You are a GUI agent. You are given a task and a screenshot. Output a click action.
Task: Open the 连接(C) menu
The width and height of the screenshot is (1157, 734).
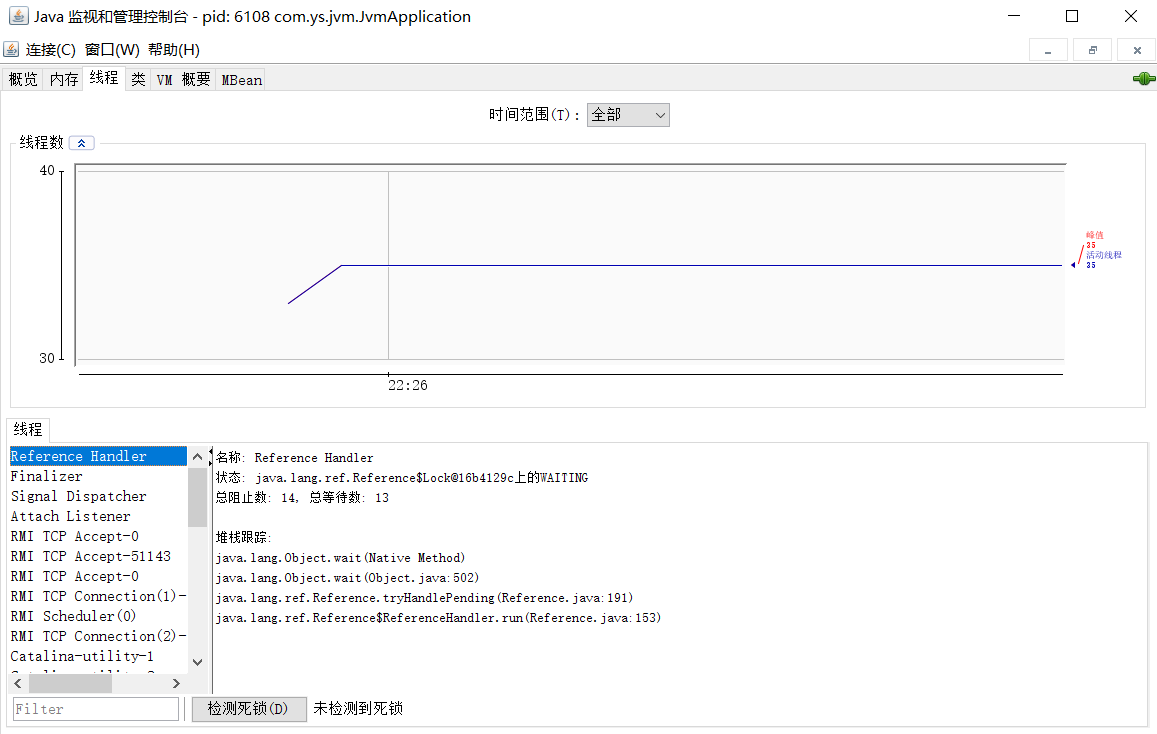tap(50, 50)
